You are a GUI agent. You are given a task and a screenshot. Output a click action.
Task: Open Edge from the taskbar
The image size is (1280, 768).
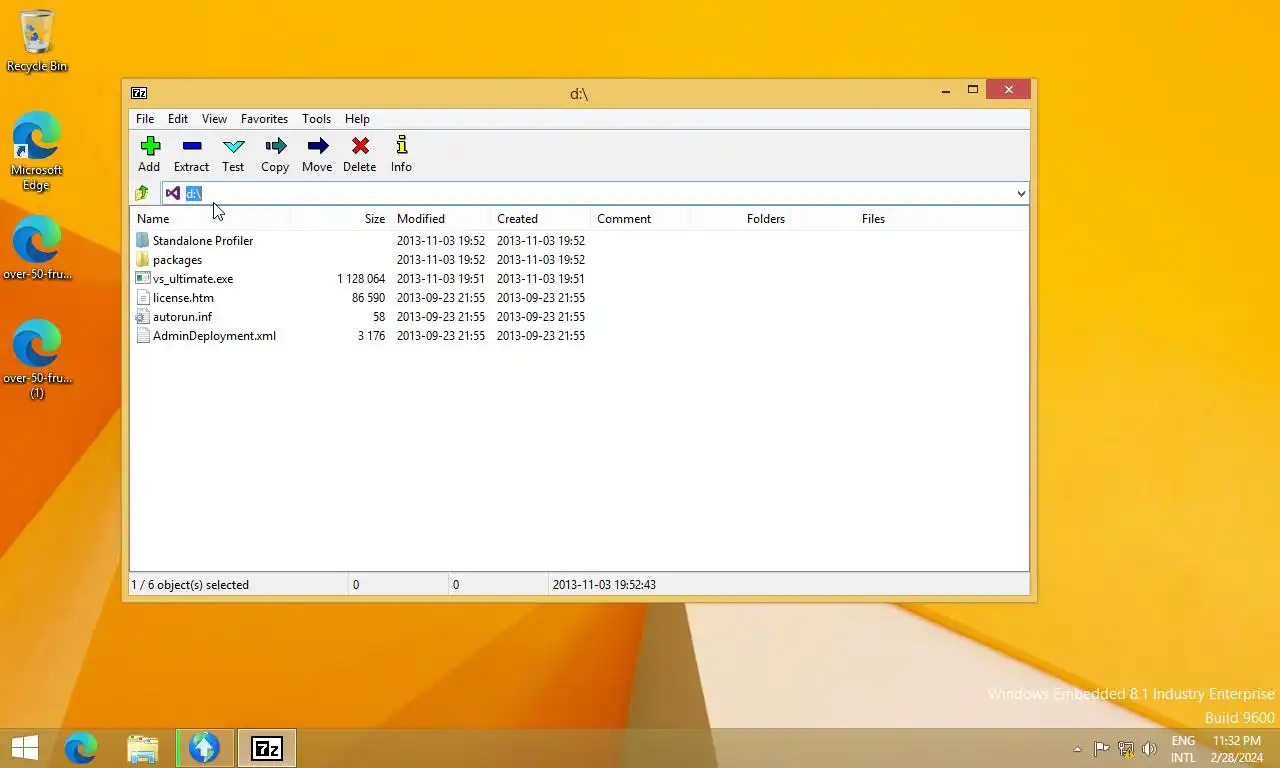(81, 748)
